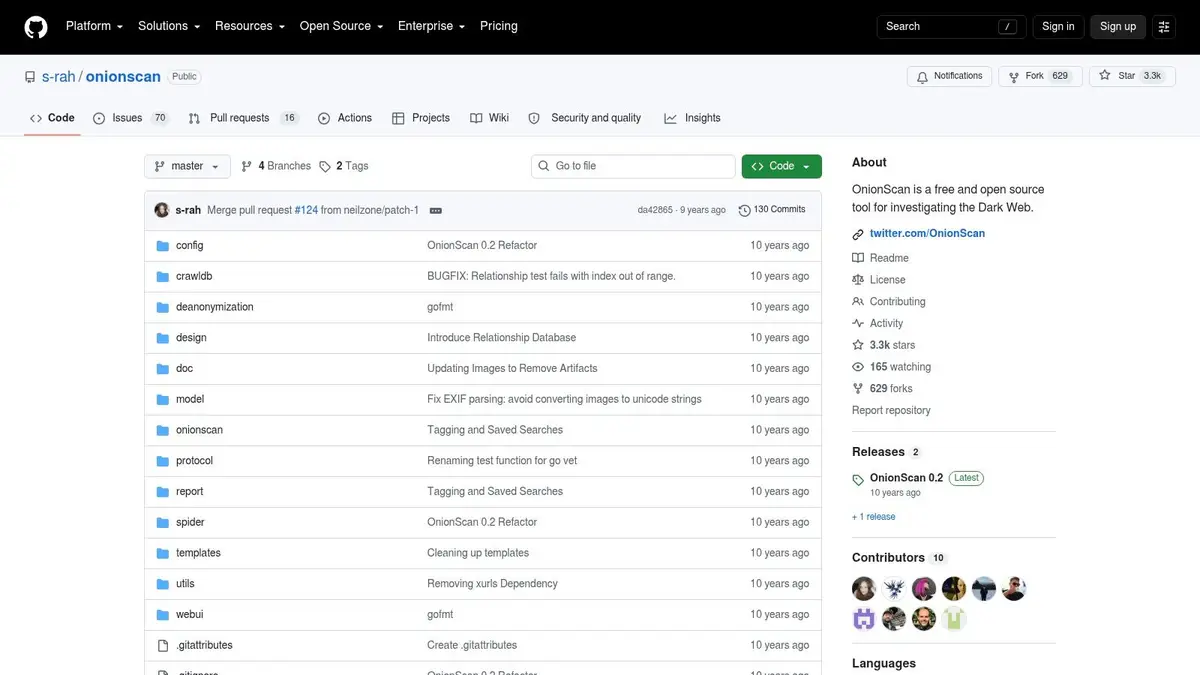Open the Enterprise dropdown menu
This screenshot has height=675, width=1200.
432,26
